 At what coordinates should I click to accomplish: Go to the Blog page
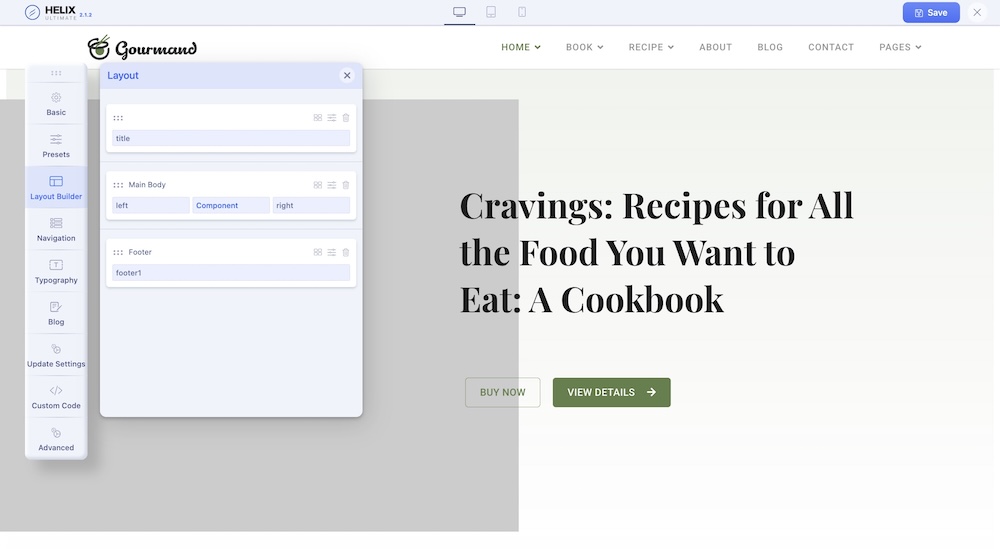click(x=770, y=47)
